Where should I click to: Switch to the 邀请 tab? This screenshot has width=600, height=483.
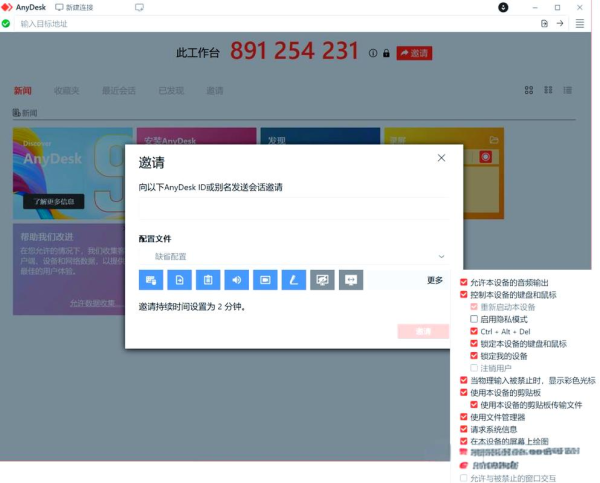tap(215, 91)
